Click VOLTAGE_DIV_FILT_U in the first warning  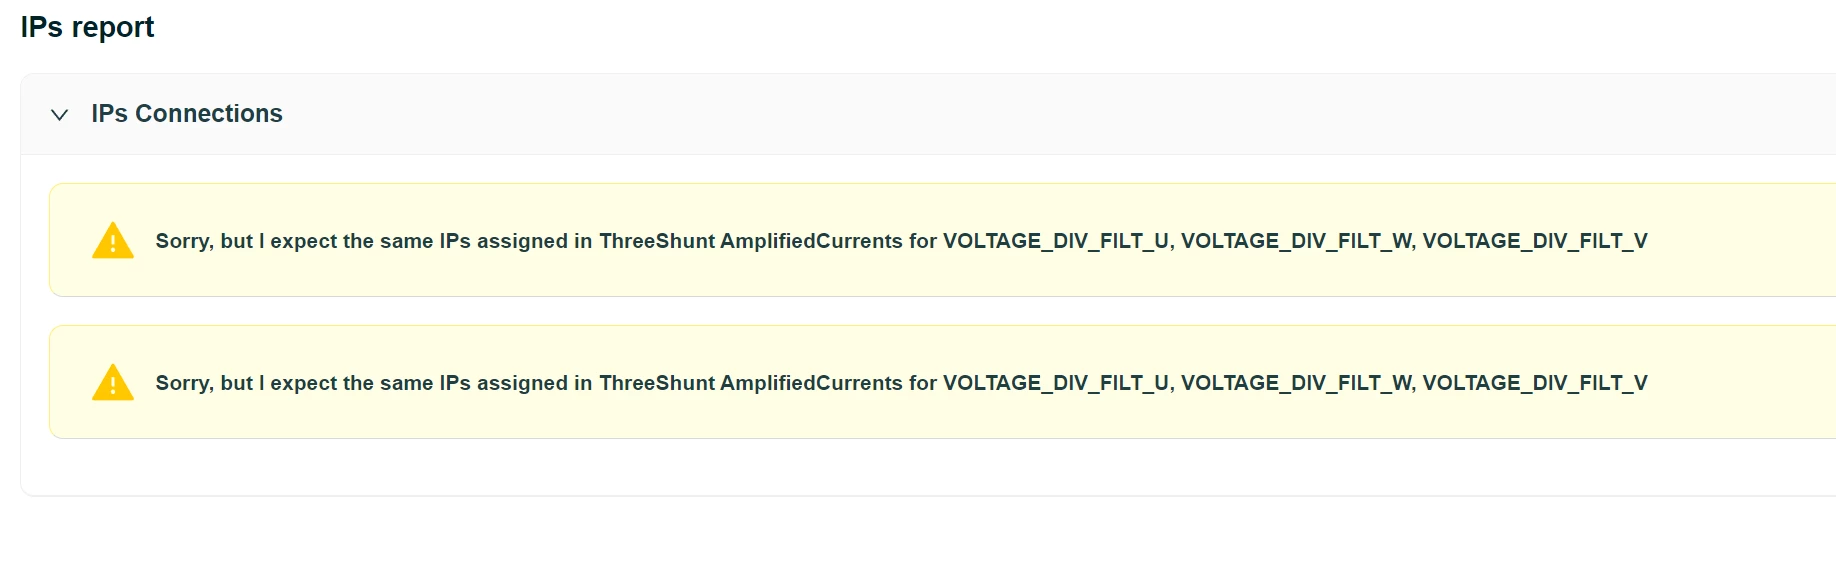point(1056,241)
